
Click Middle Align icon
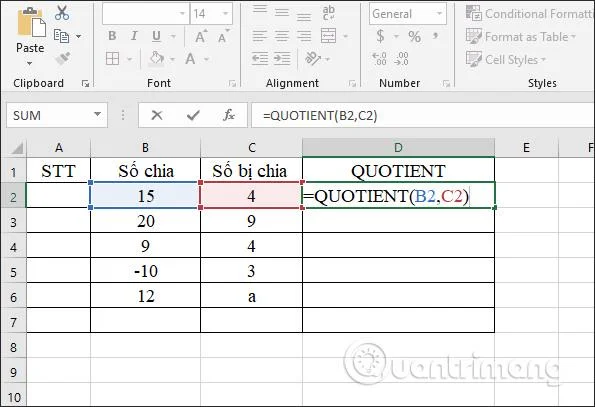[x=282, y=13]
